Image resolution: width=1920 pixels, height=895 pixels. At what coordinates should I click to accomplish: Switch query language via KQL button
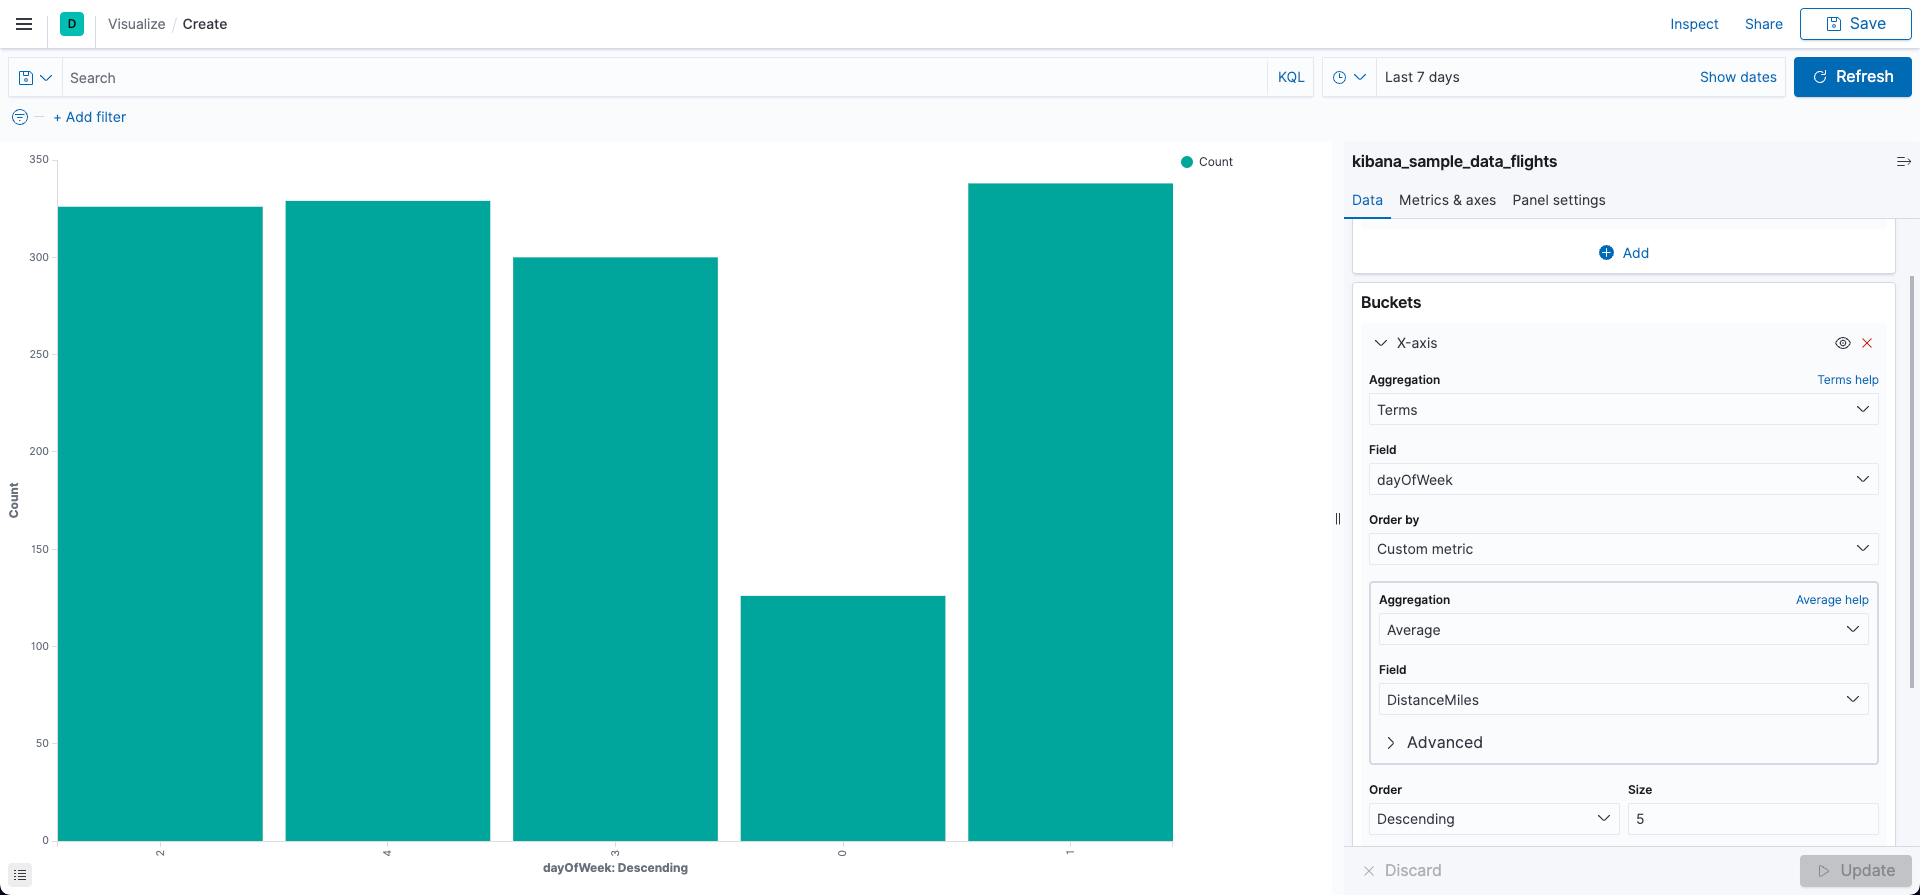point(1291,77)
